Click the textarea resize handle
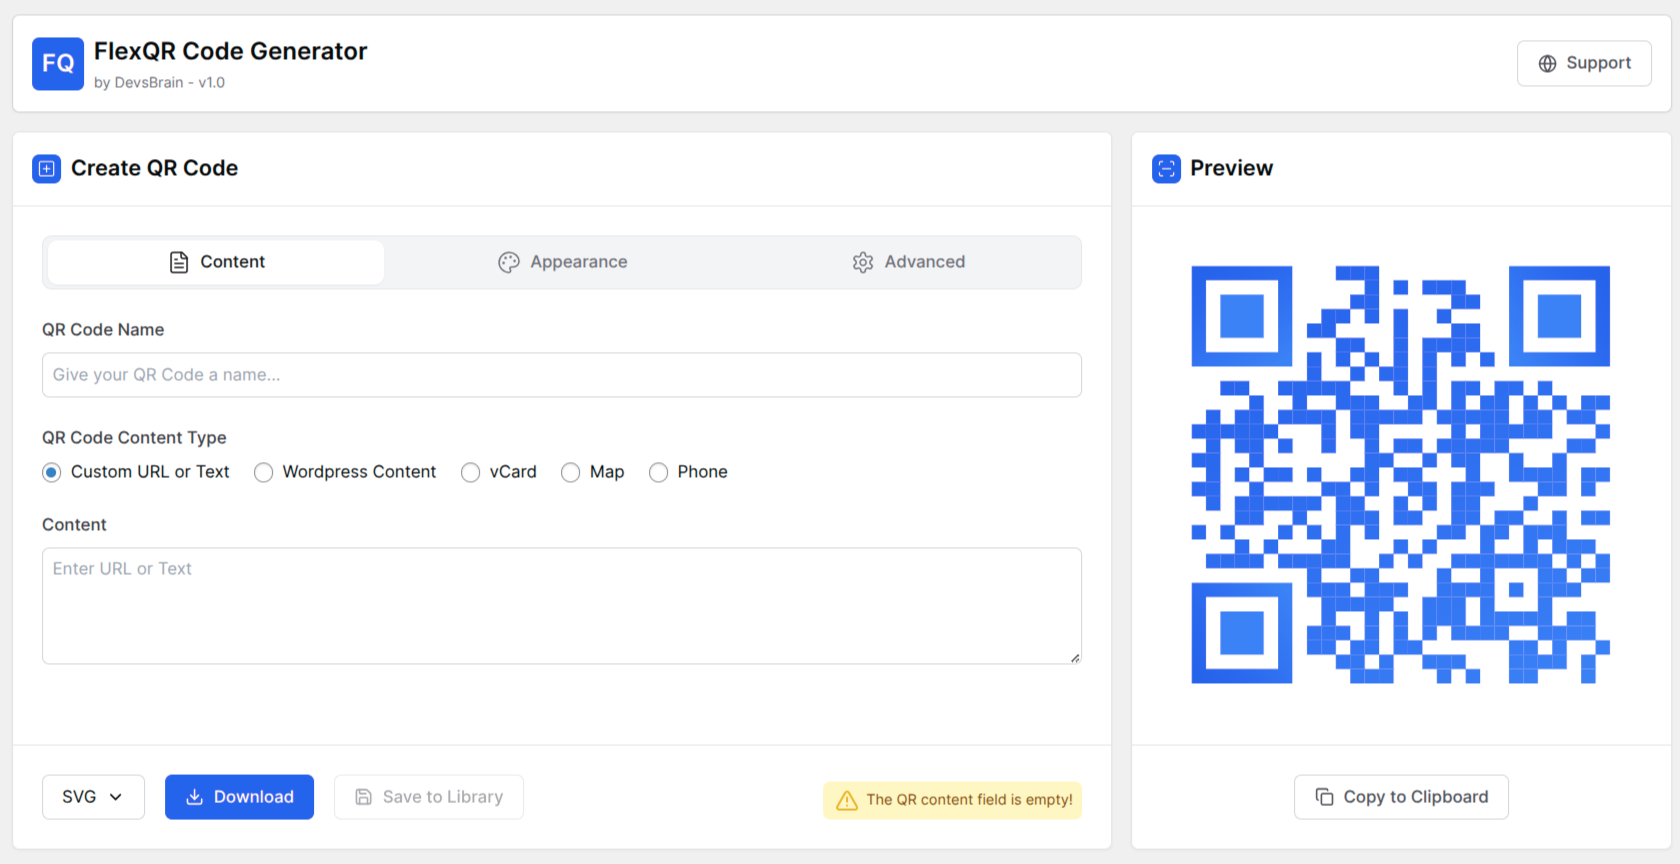The width and height of the screenshot is (1680, 864). (1075, 658)
